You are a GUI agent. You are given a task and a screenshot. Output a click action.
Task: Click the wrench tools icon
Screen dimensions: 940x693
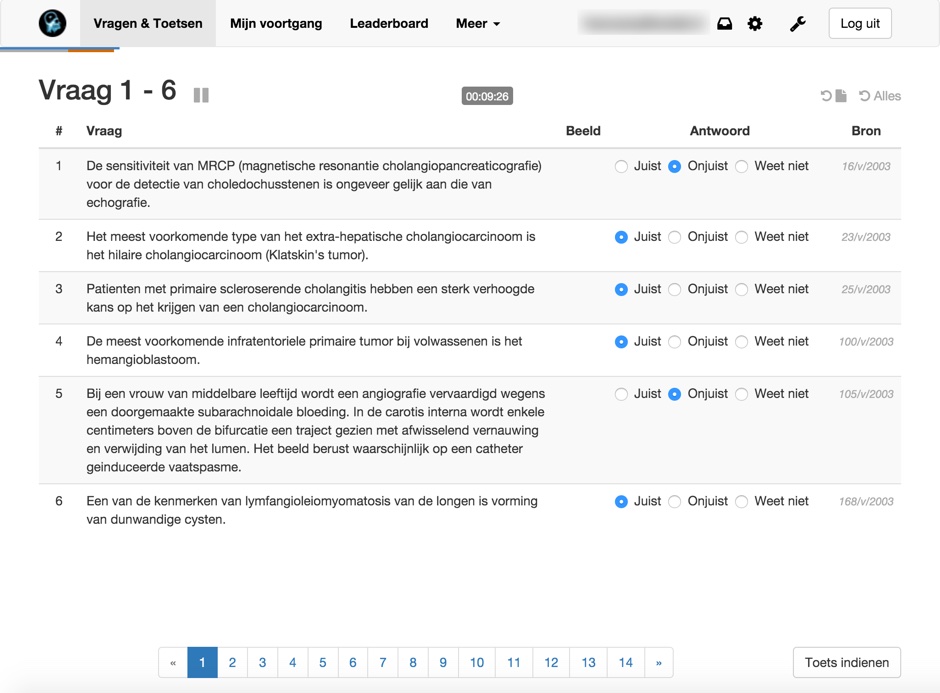click(x=798, y=24)
